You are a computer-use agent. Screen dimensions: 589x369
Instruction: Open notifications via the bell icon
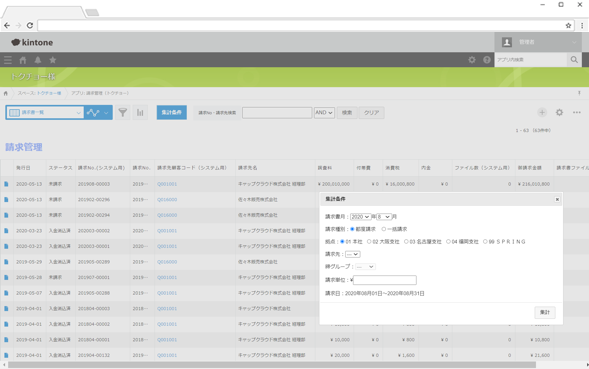(x=38, y=60)
